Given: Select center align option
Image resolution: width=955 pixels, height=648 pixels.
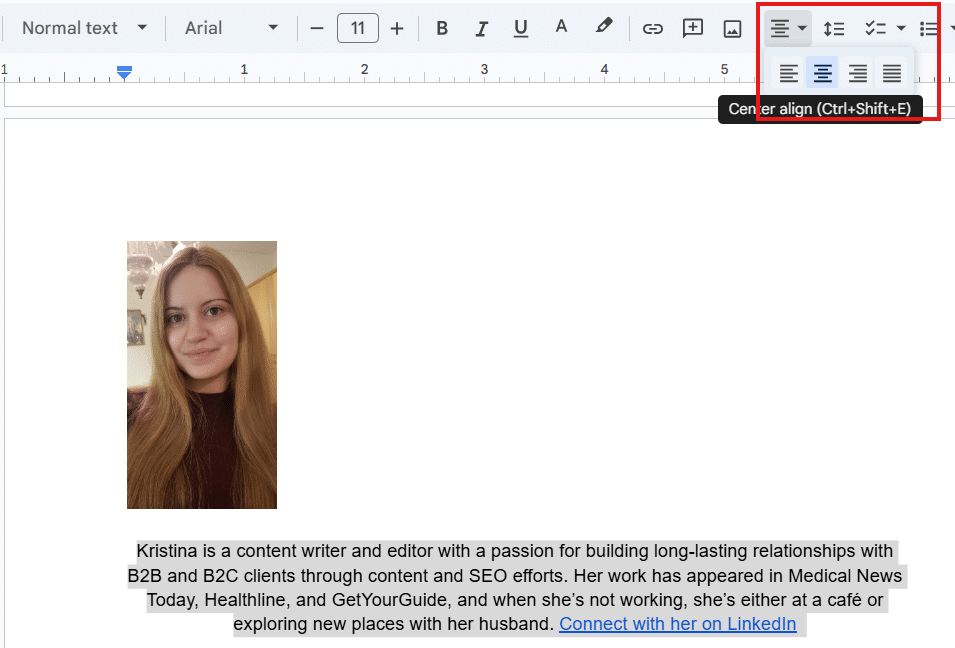Looking at the screenshot, I should tap(822, 73).
